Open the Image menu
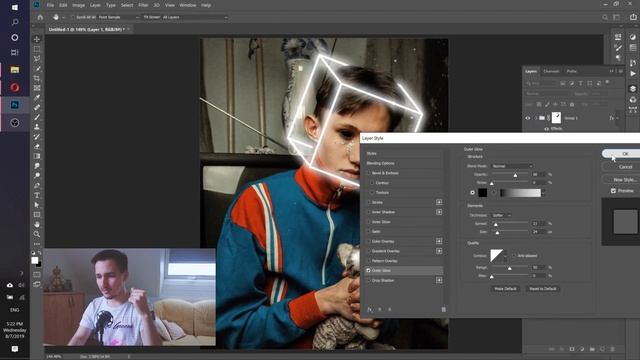Image resolution: width=640 pixels, height=360 pixels. click(78, 5)
